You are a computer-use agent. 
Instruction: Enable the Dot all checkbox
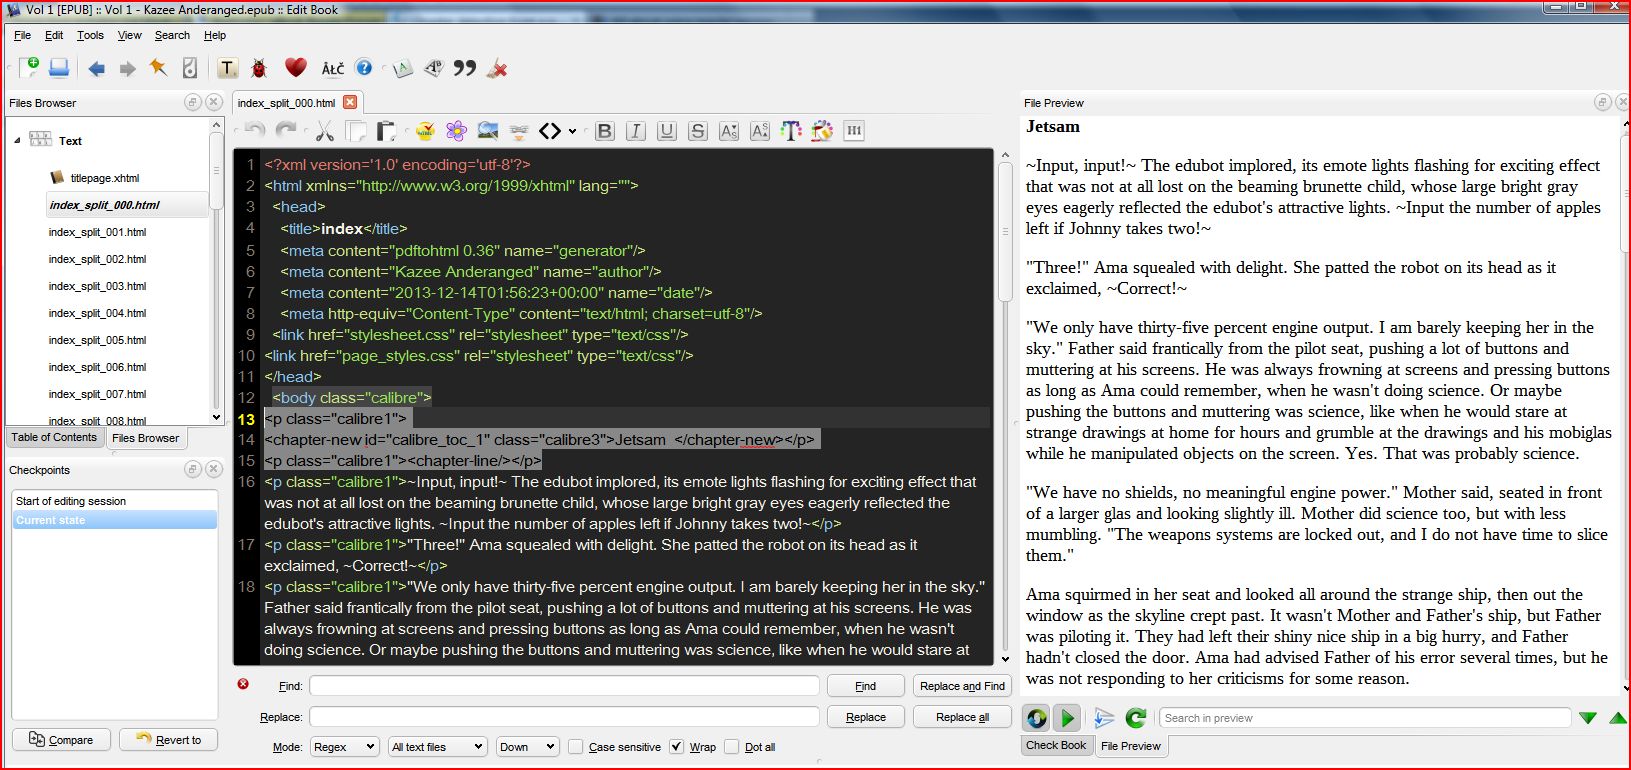(732, 747)
